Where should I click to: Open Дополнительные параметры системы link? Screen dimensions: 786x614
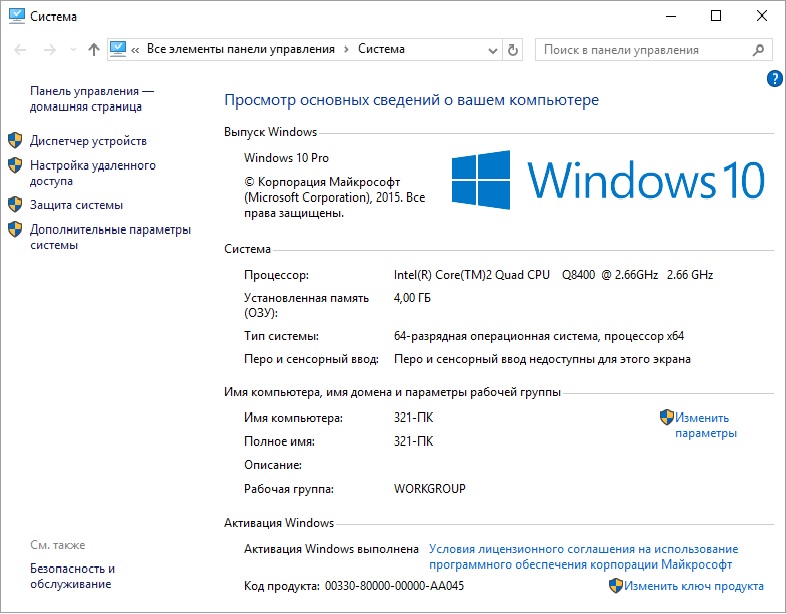[110, 237]
